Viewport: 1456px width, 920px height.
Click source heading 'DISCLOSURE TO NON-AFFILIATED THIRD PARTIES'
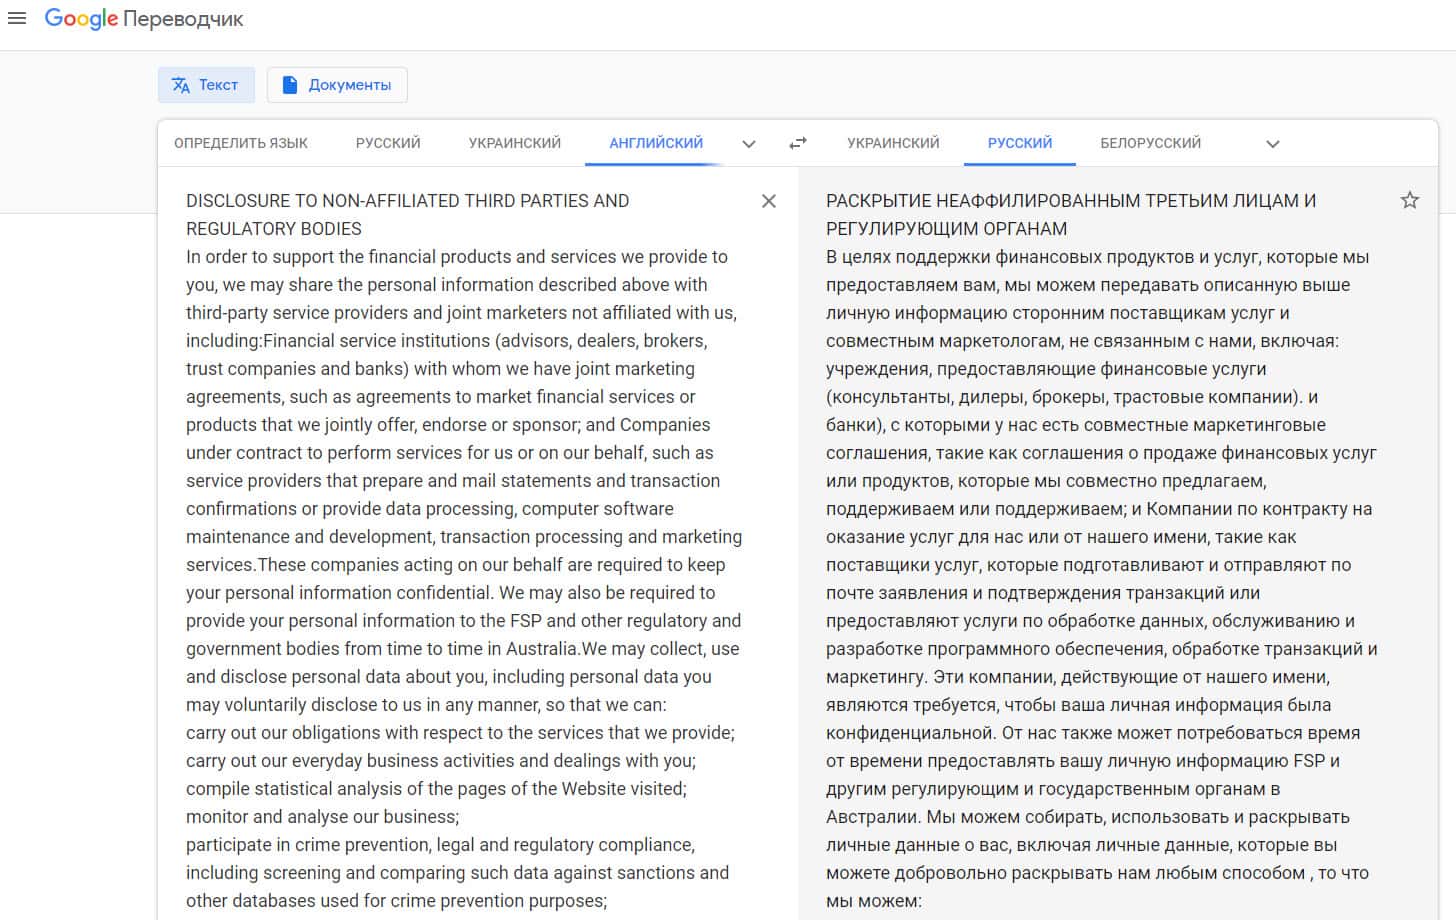(x=407, y=201)
